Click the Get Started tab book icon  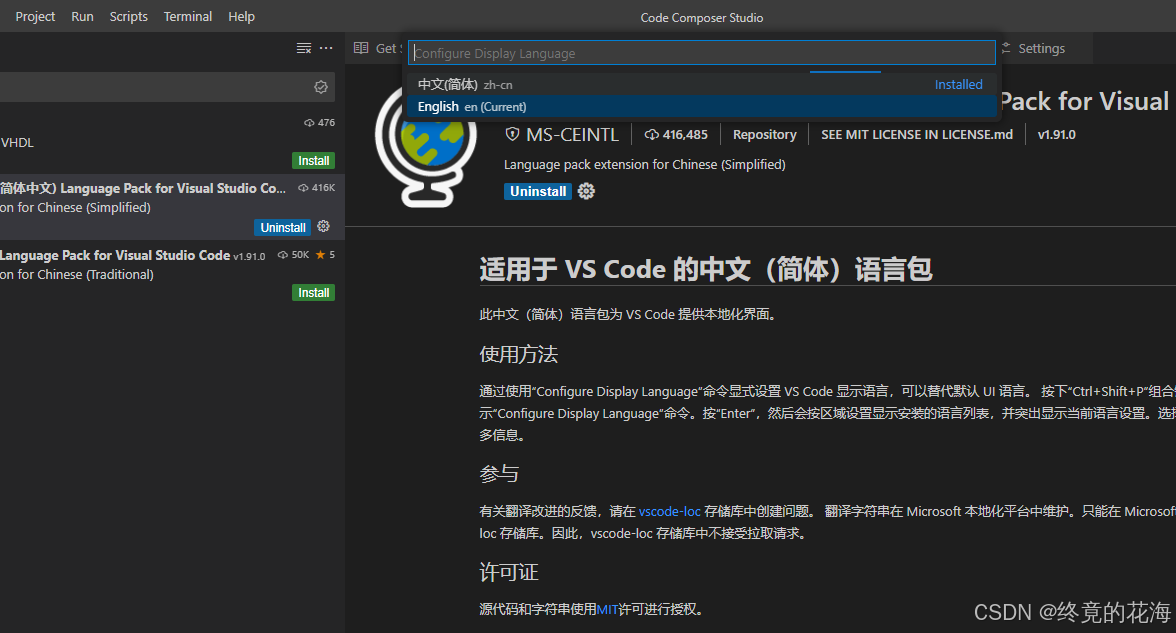click(x=361, y=48)
